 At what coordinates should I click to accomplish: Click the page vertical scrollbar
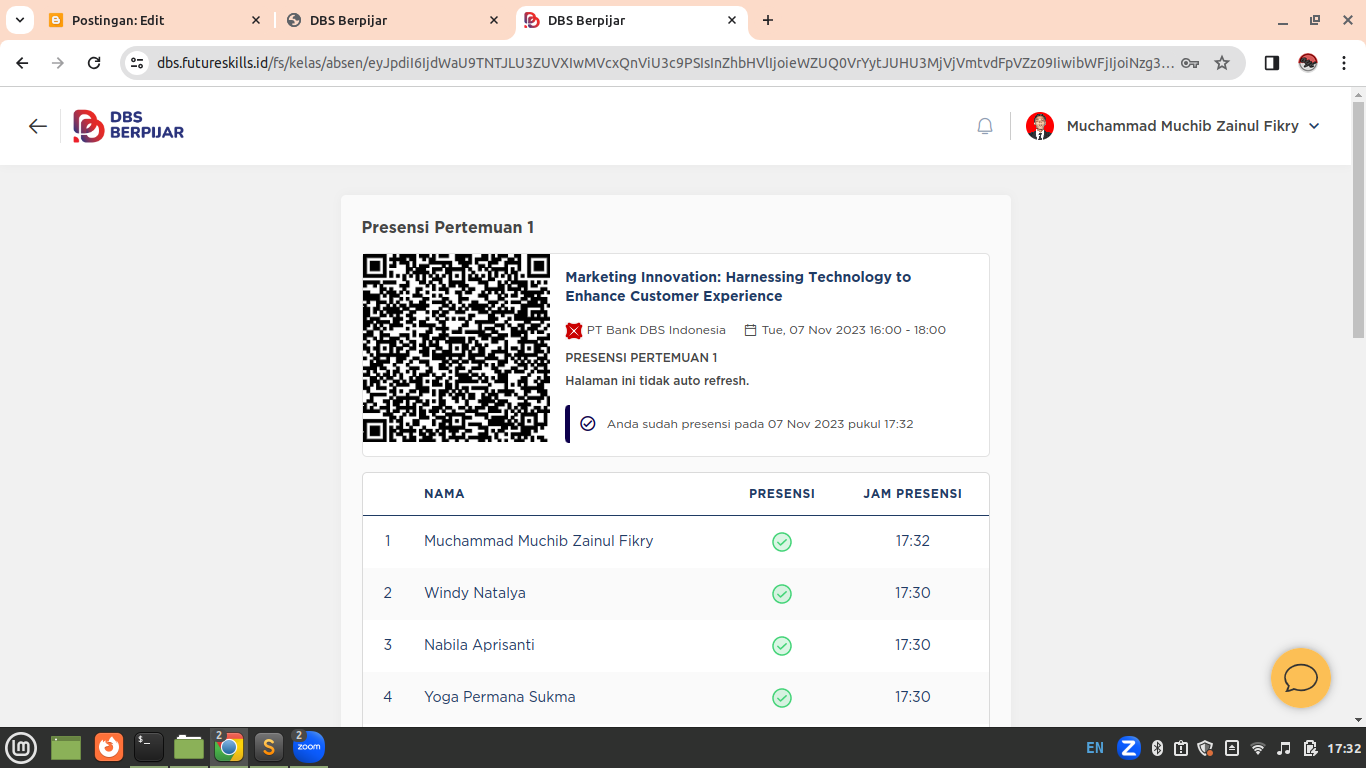(x=1358, y=220)
